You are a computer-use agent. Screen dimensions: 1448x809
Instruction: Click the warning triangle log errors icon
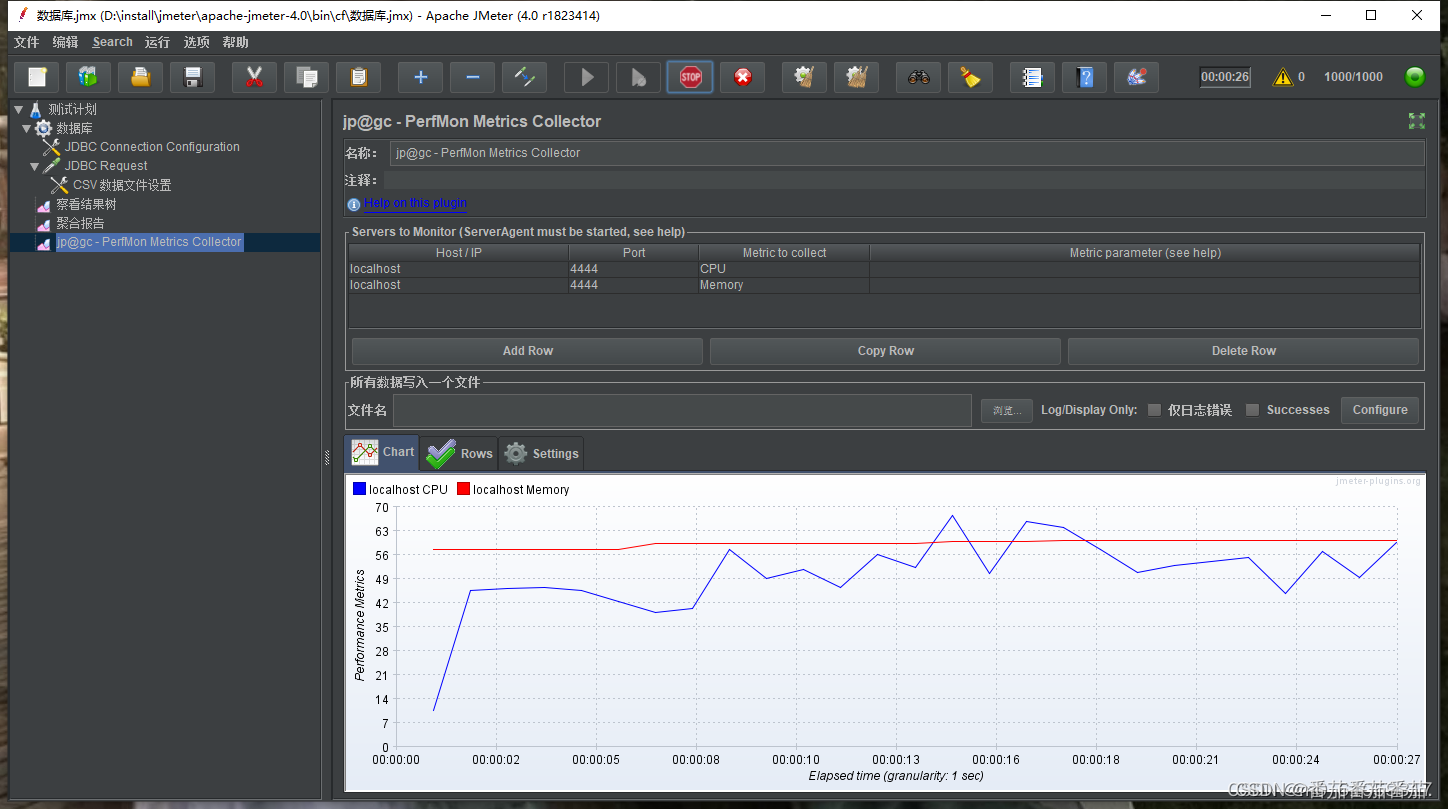[x=1283, y=77]
